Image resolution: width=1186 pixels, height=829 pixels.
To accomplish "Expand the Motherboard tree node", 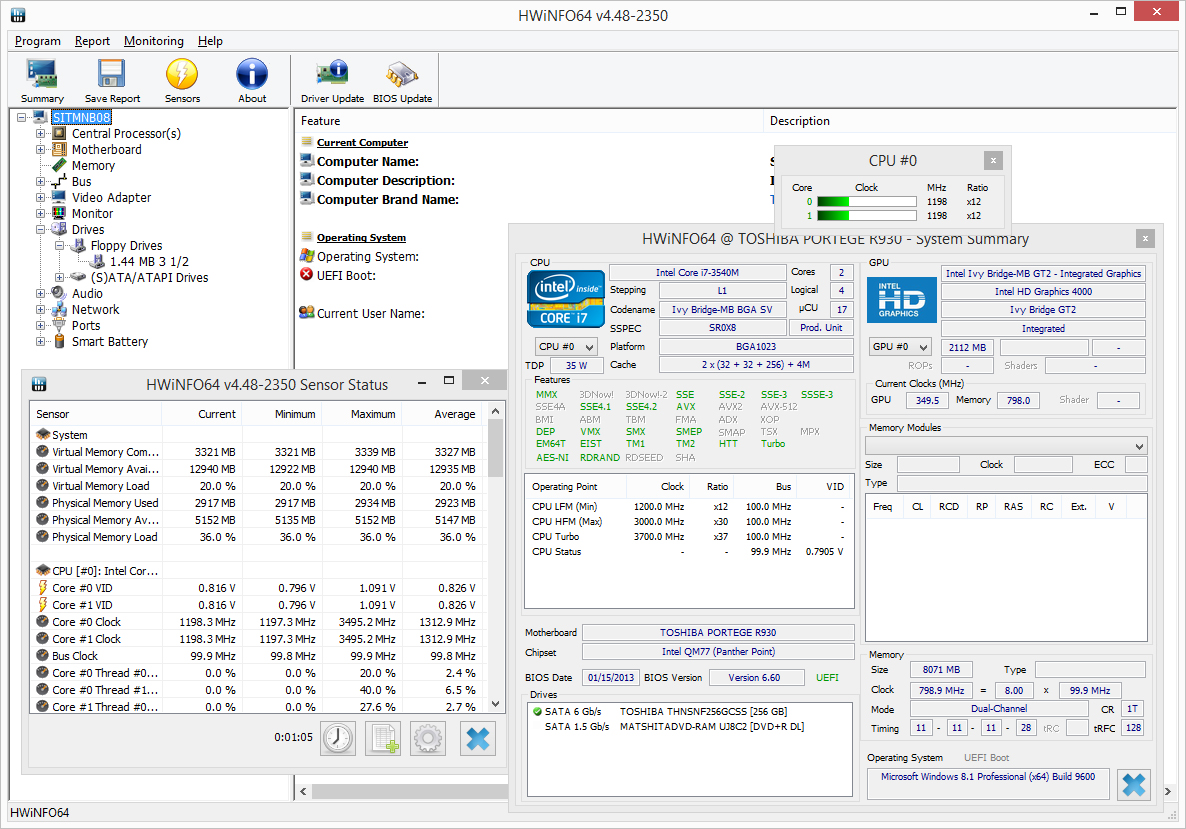I will pos(40,150).
